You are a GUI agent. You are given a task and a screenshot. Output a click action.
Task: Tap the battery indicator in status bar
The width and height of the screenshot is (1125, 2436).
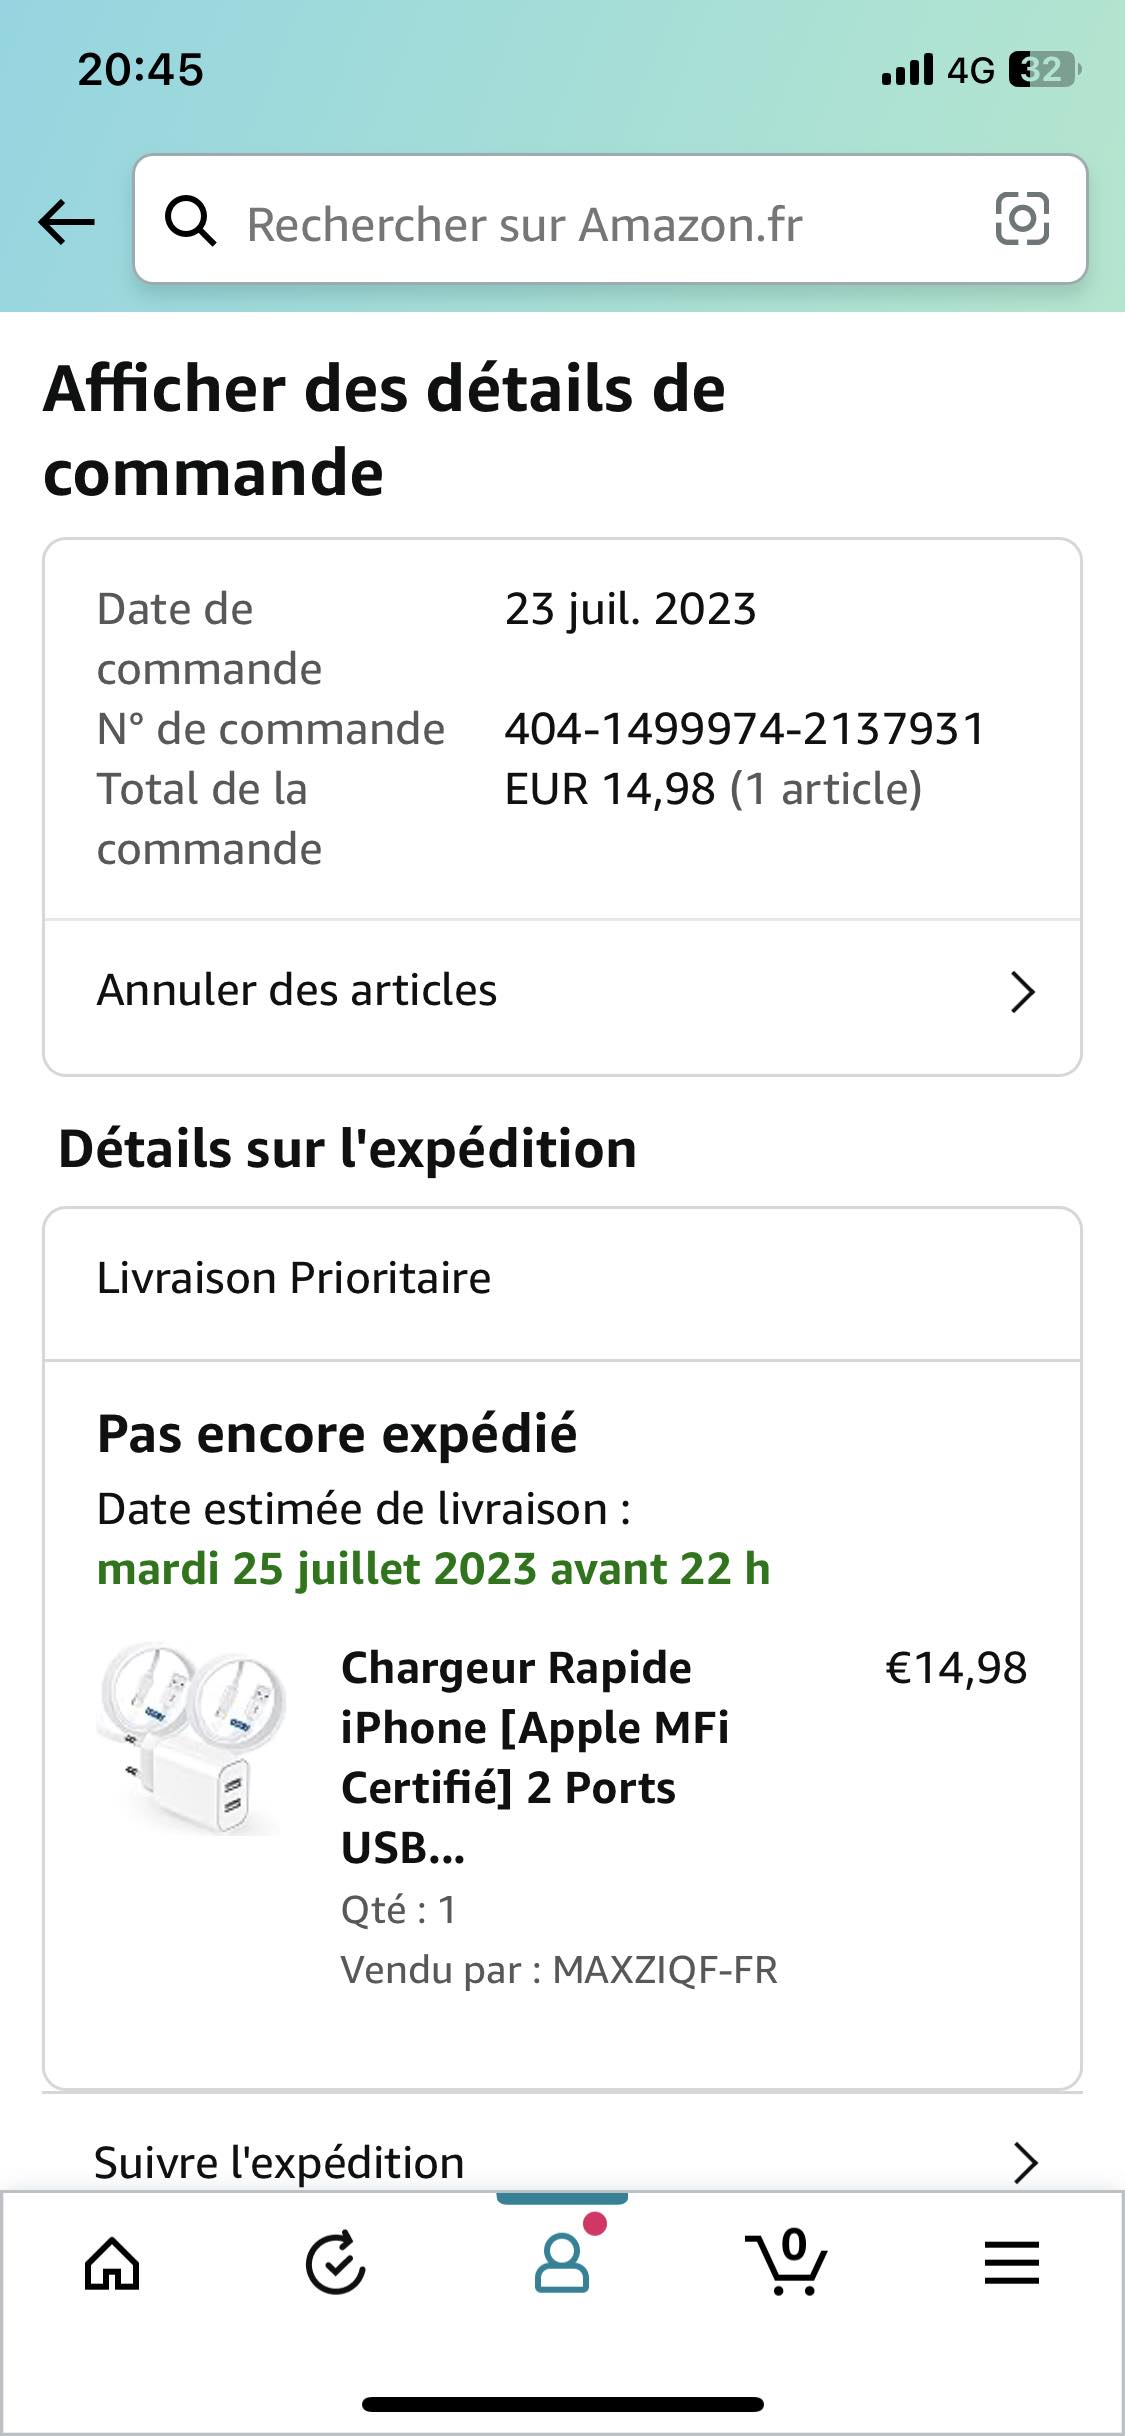coord(1044,70)
